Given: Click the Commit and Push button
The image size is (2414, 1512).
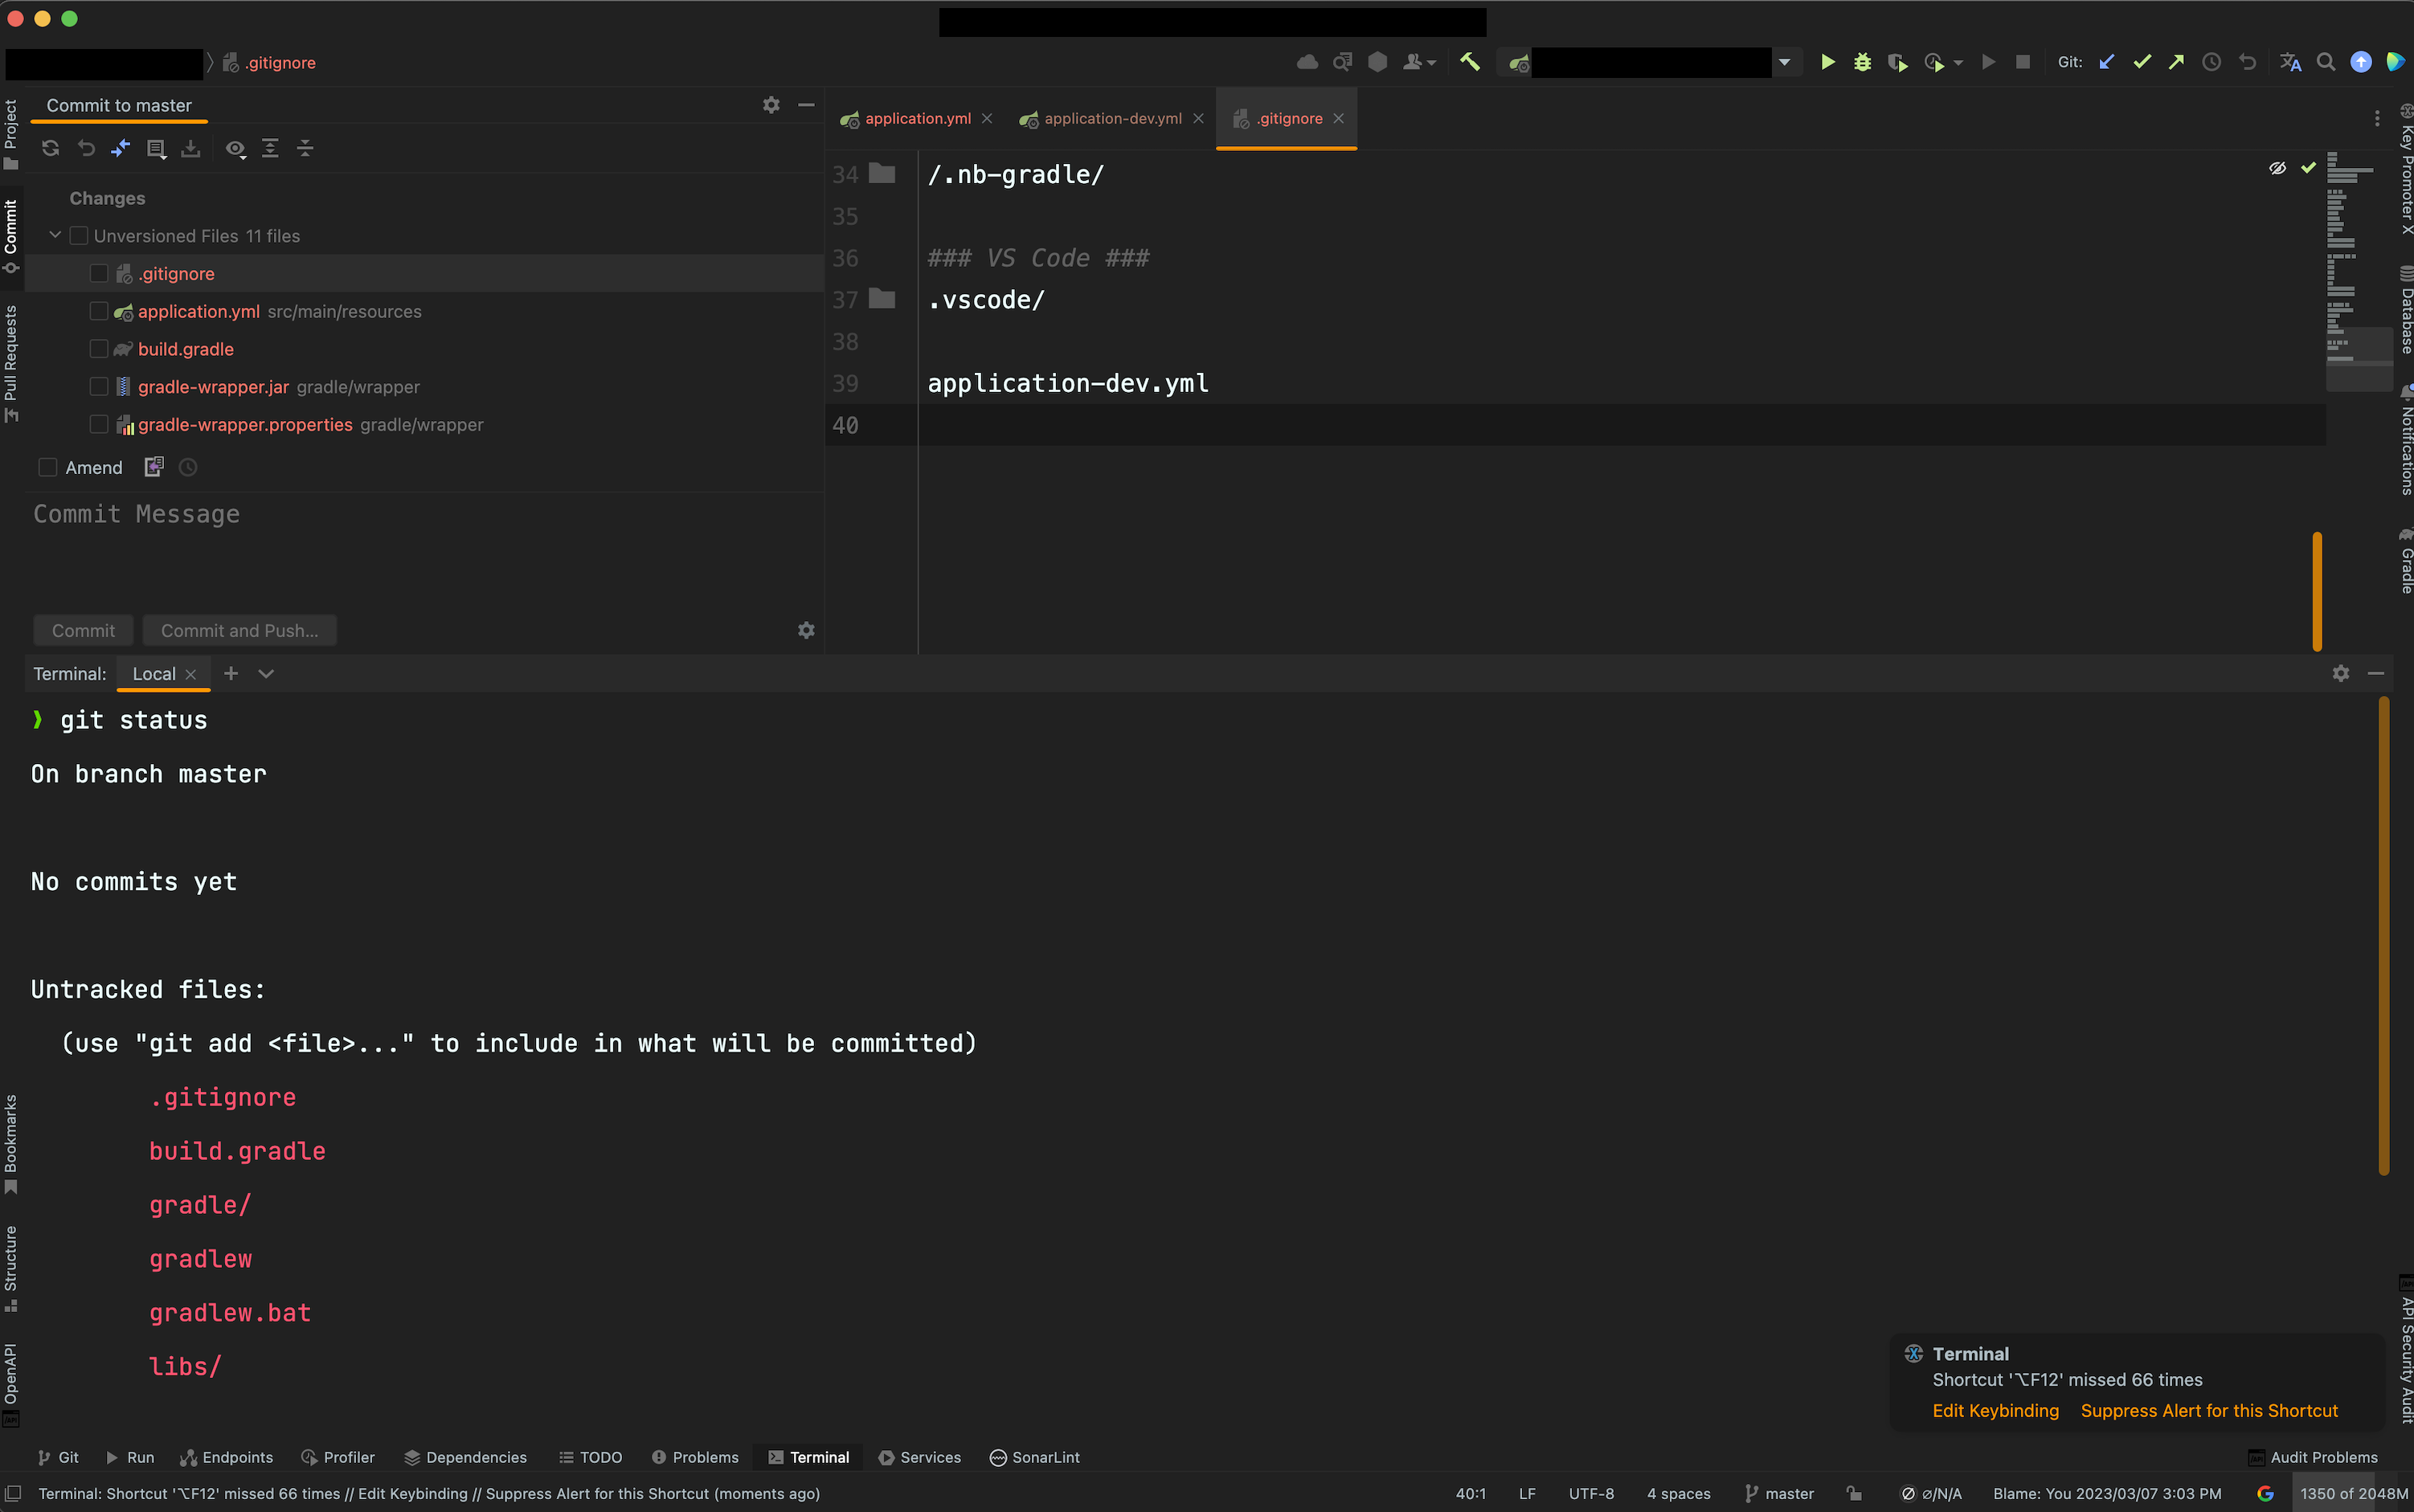Looking at the screenshot, I should [x=239, y=630].
